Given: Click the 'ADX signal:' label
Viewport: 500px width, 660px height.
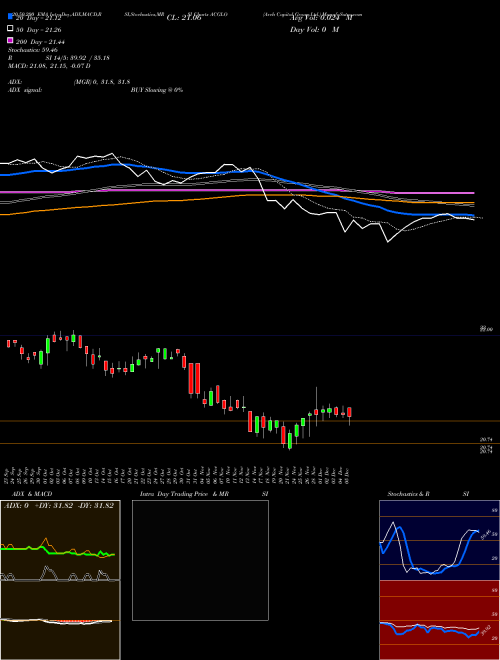Looking at the screenshot, I should 25,90.
